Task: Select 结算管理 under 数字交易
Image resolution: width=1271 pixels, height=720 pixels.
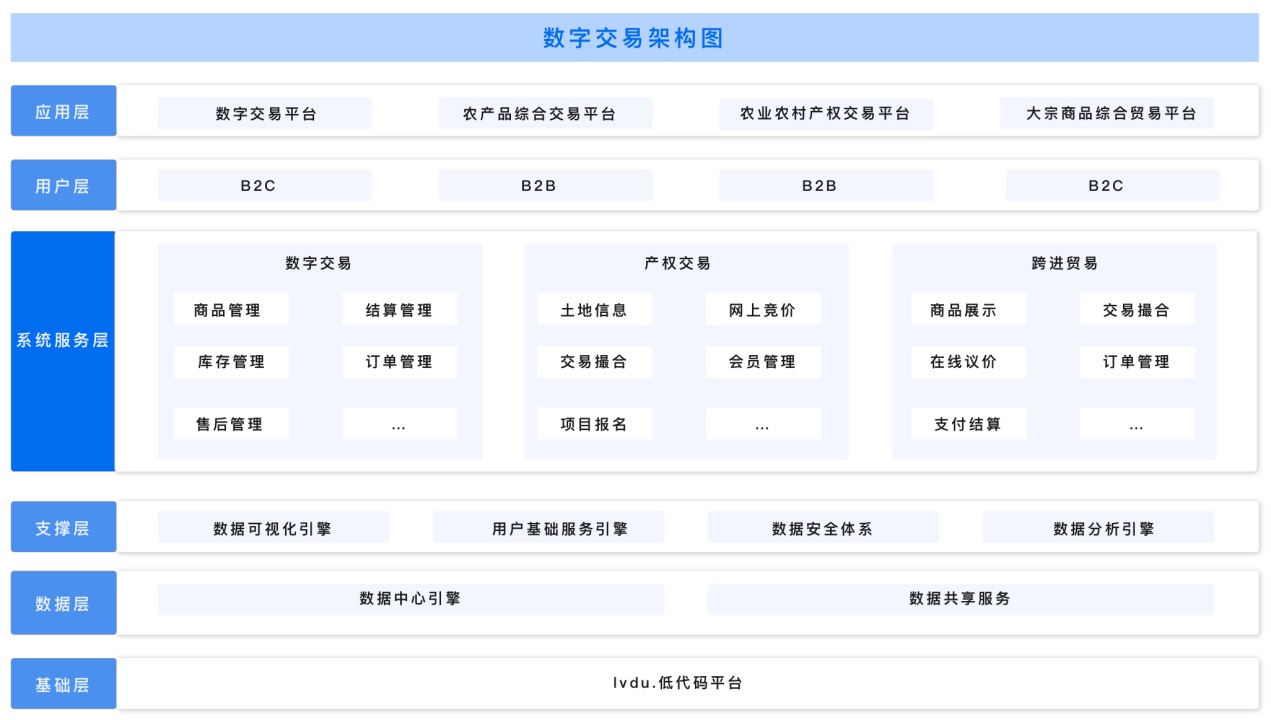Action: tap(400, 309)
